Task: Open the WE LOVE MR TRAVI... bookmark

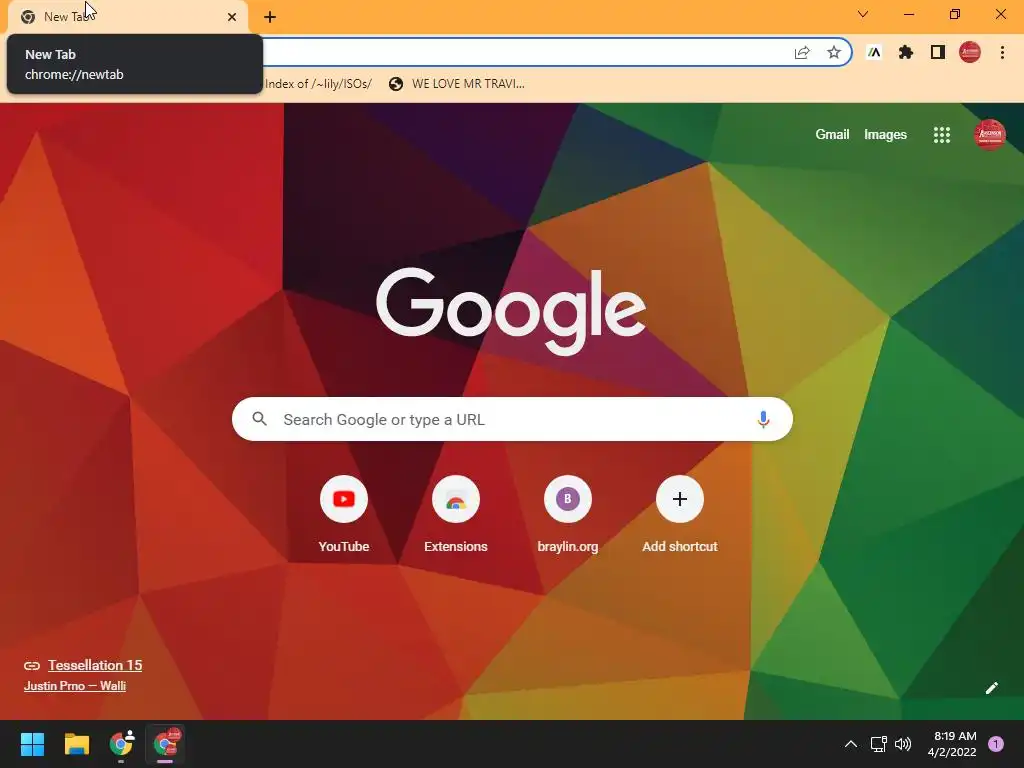Action: tap(456, 84)
